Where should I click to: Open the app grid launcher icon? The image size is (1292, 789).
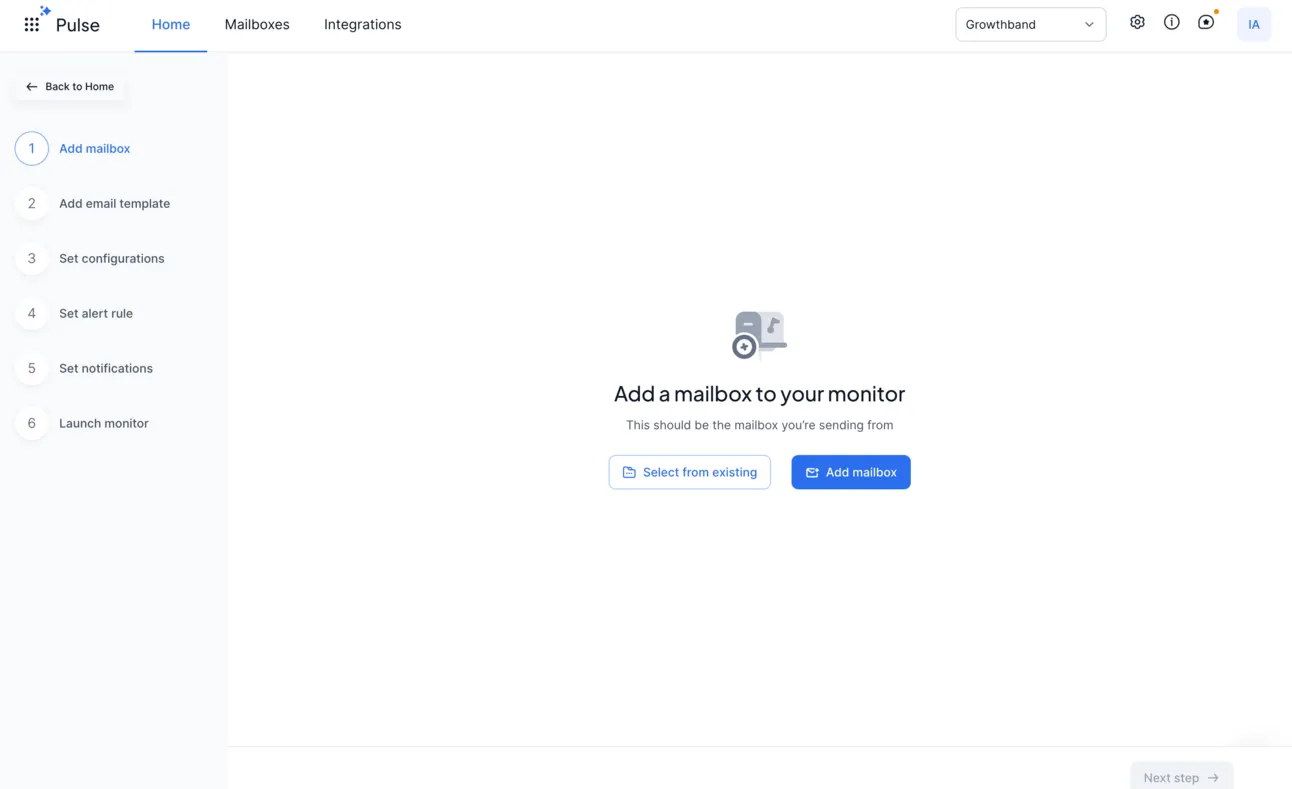[x=32, y=24]
